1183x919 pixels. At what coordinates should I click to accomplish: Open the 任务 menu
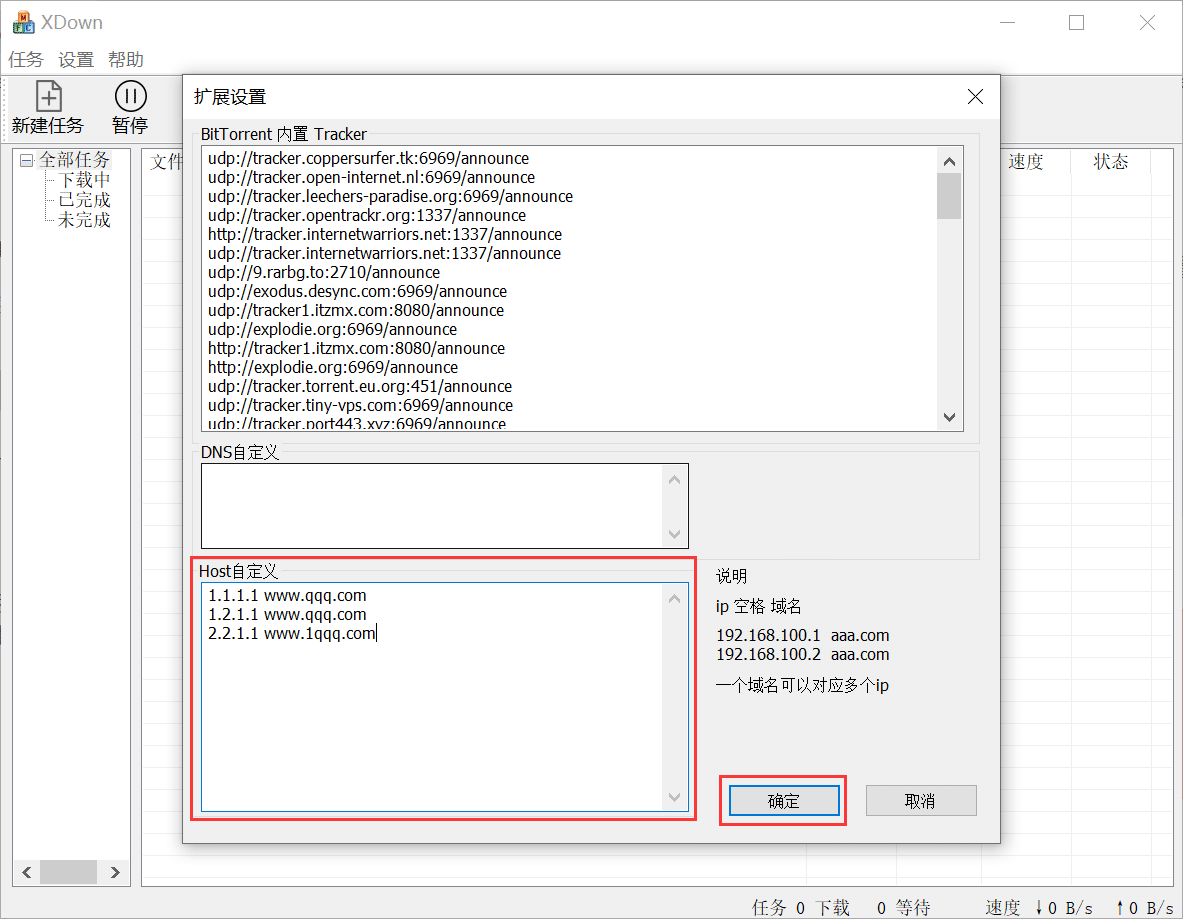[x=25, y=59]
